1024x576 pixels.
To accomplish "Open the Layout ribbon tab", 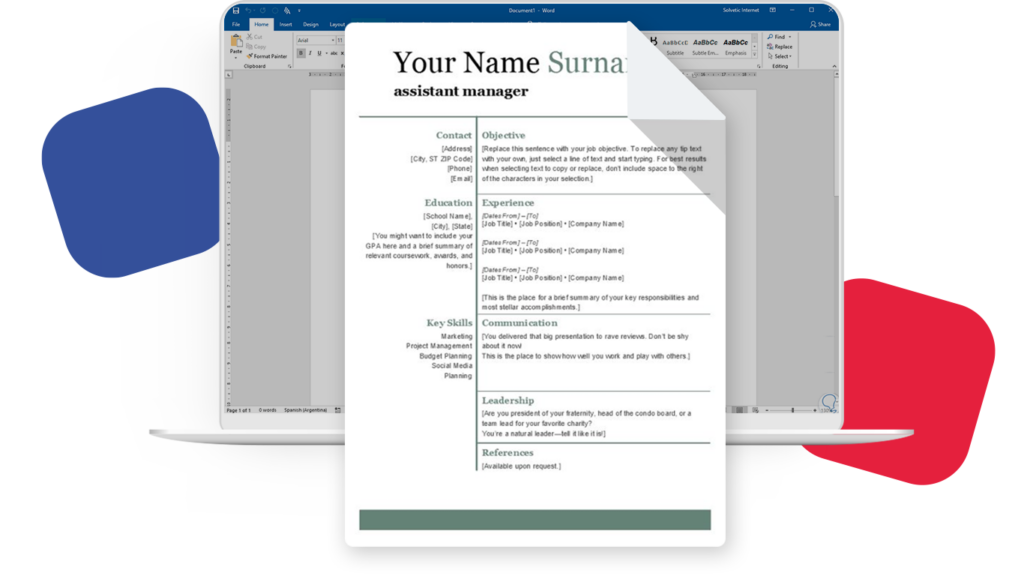I will pos(336,25).
